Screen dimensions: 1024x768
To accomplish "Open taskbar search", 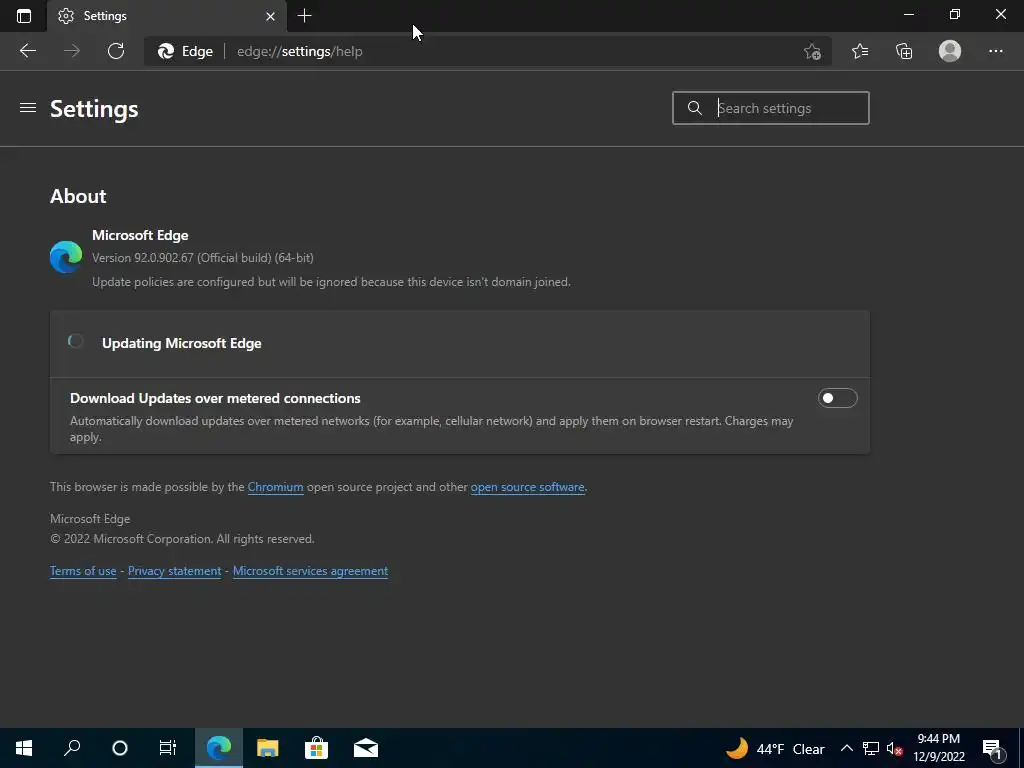I will 72,748.
